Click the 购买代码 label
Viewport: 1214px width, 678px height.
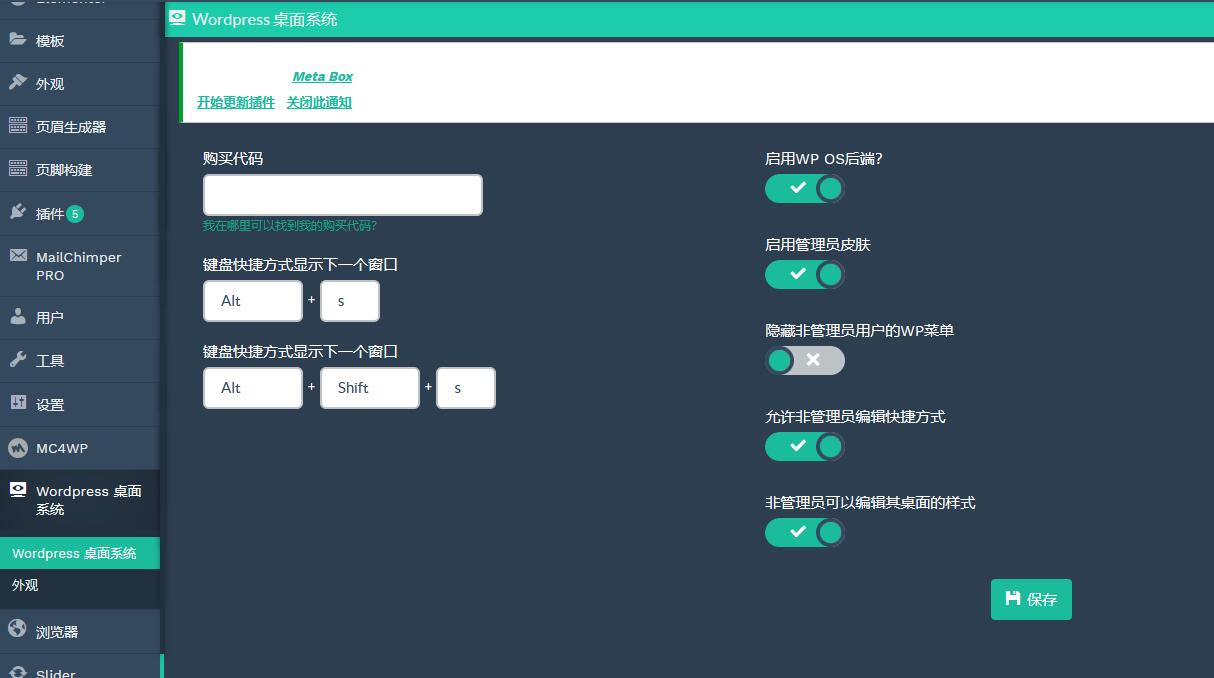tap(233, 158)
